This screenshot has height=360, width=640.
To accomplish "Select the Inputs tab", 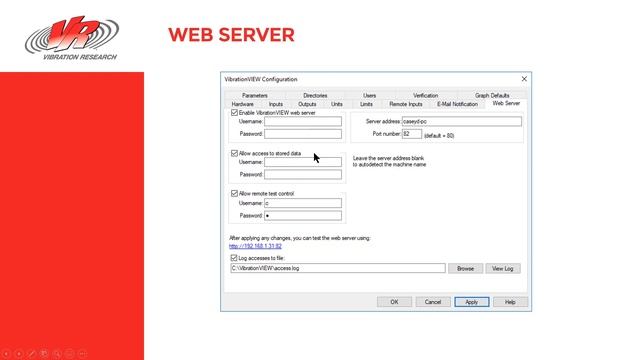I will [276, 104].
